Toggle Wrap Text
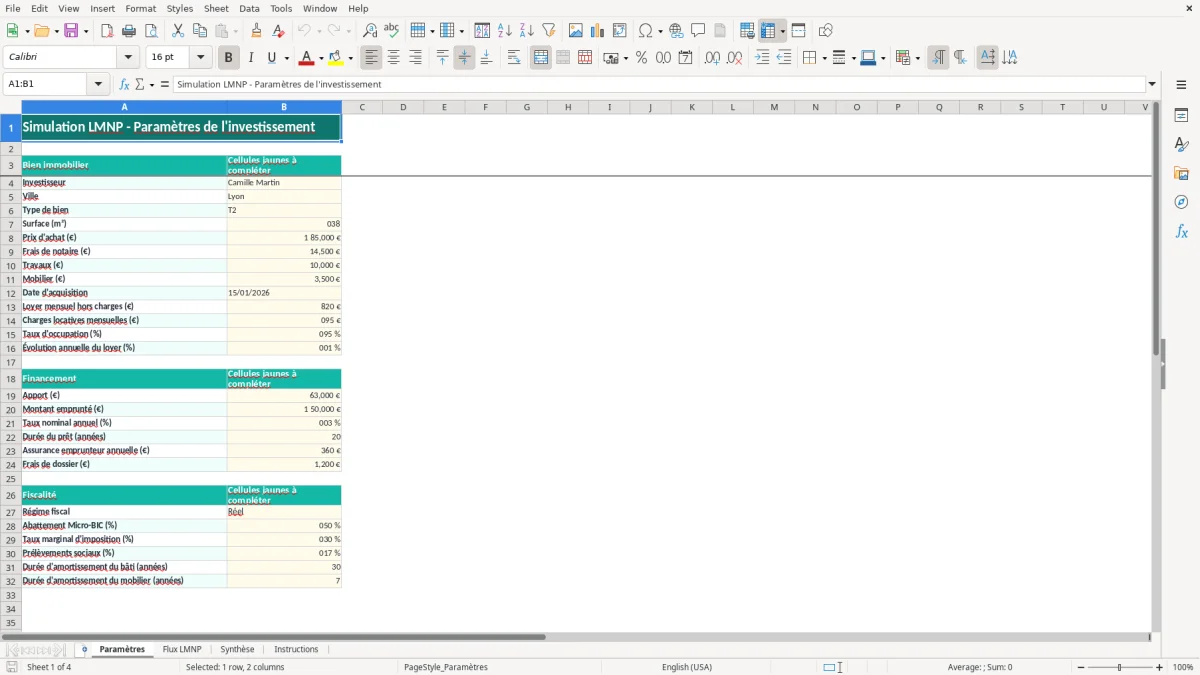The height and width of the screenshot is (675, 1200). tap(514, 58)
